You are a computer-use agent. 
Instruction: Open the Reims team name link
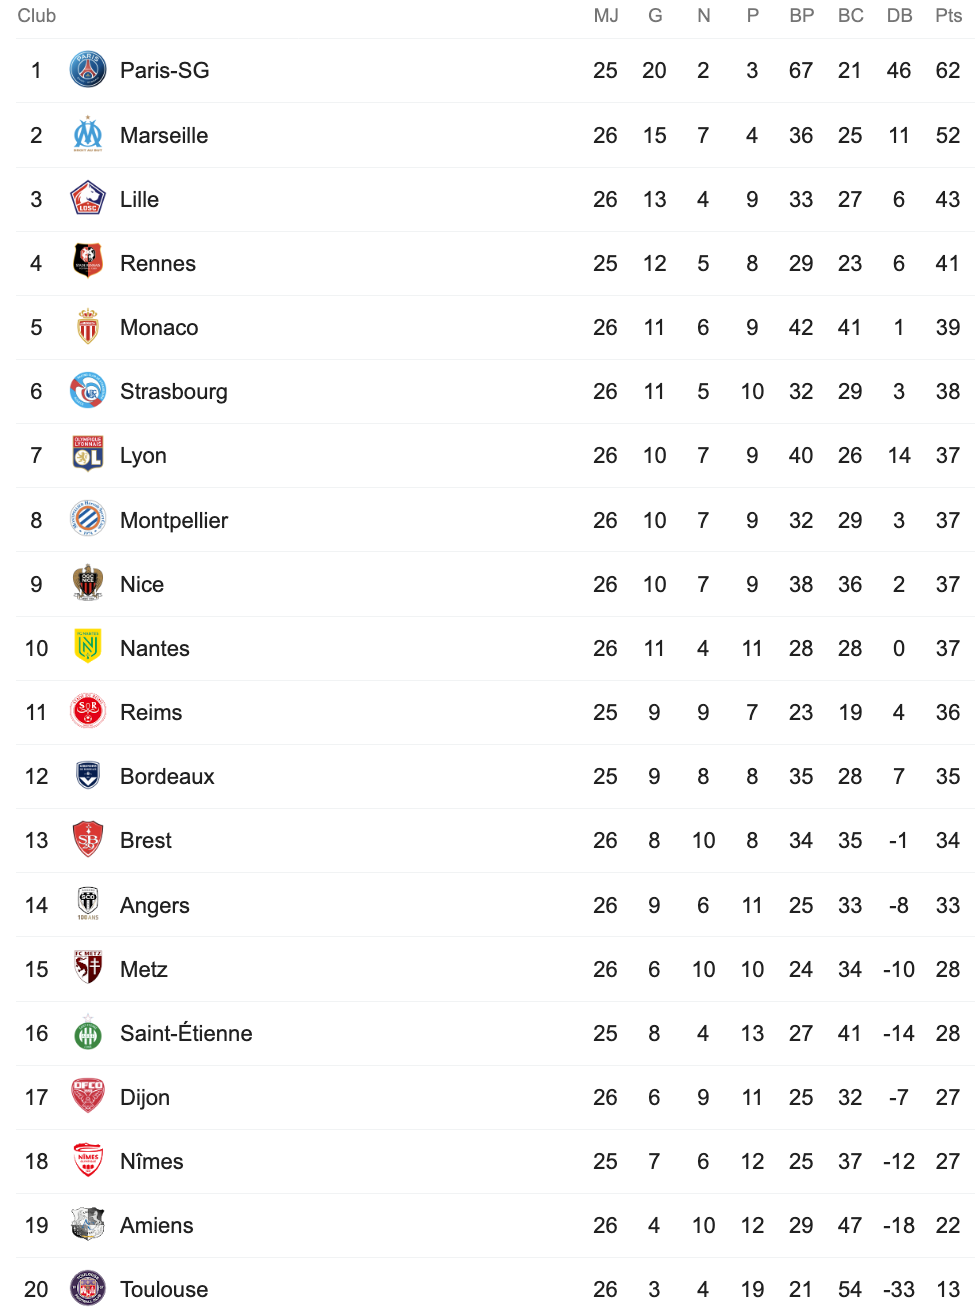coord(151,712)
